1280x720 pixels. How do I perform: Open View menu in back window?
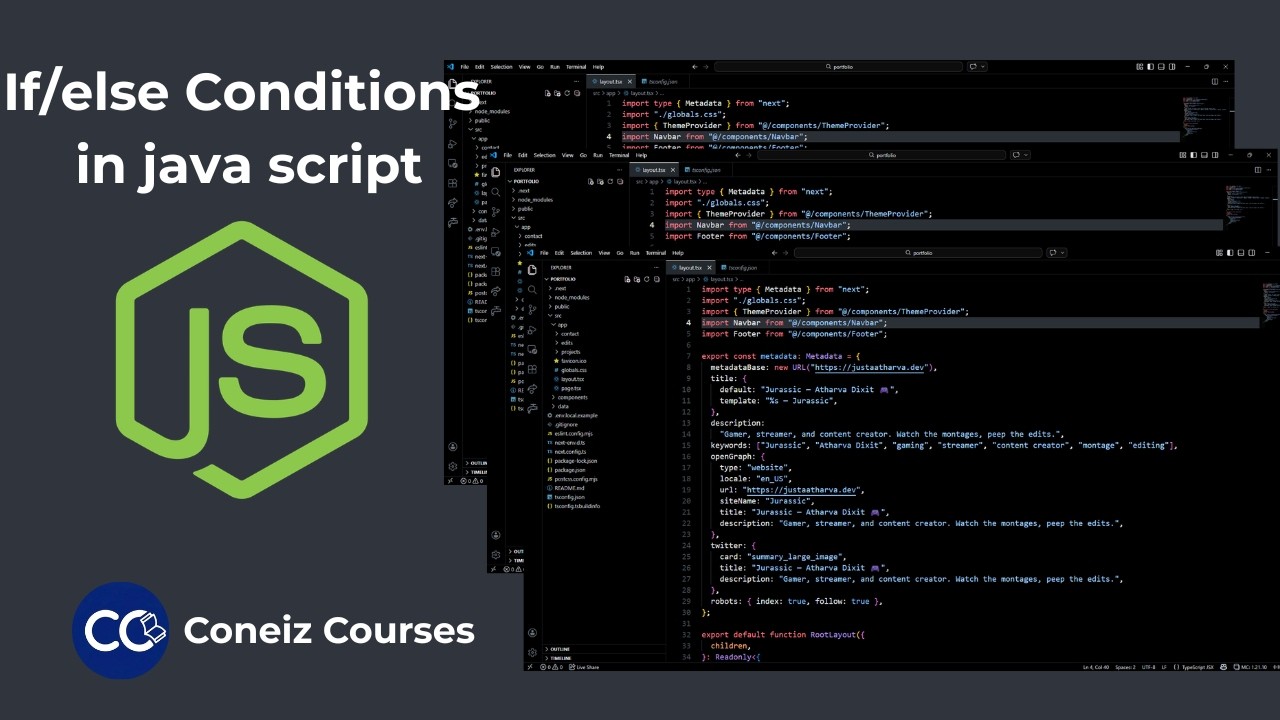coord(524,67)
